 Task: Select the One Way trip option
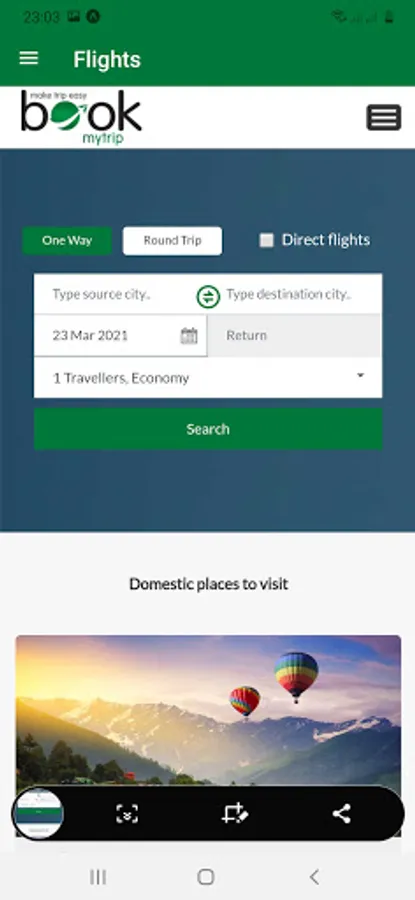(x=67, y=240)
